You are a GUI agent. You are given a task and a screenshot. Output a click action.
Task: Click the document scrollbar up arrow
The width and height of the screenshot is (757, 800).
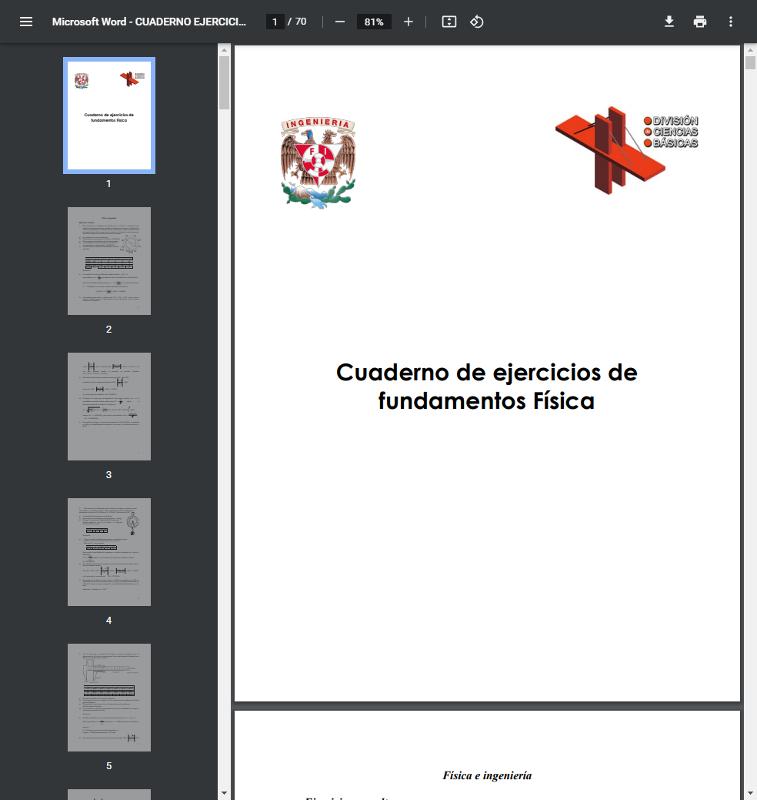click(750, 49)
